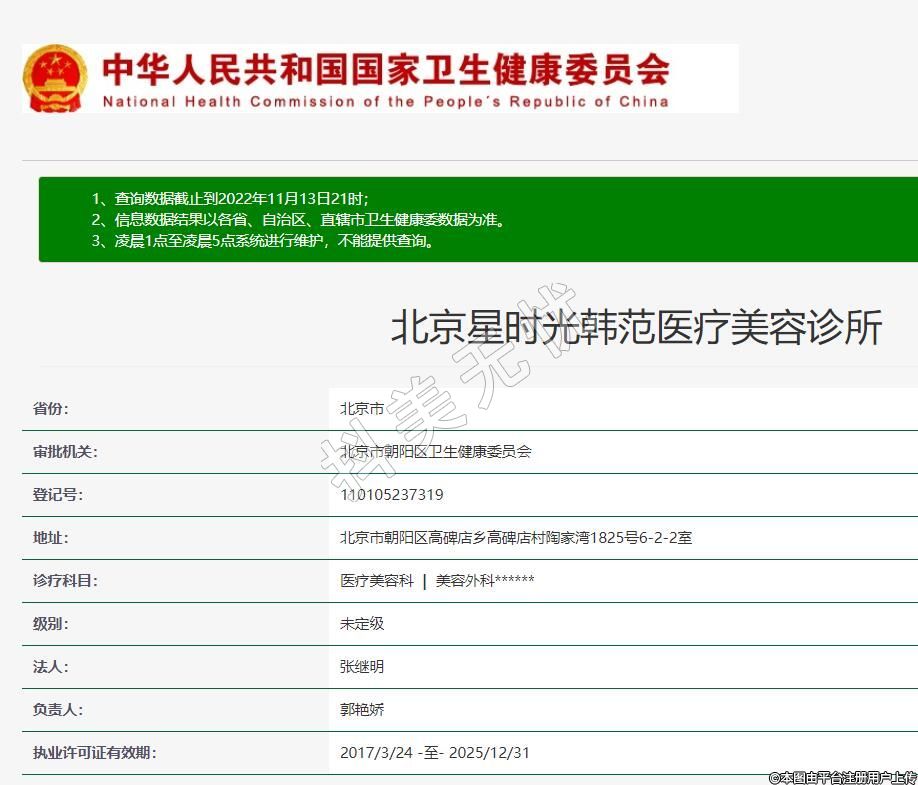Click the second notice line in green banner
918x785 pixels.
298,220
